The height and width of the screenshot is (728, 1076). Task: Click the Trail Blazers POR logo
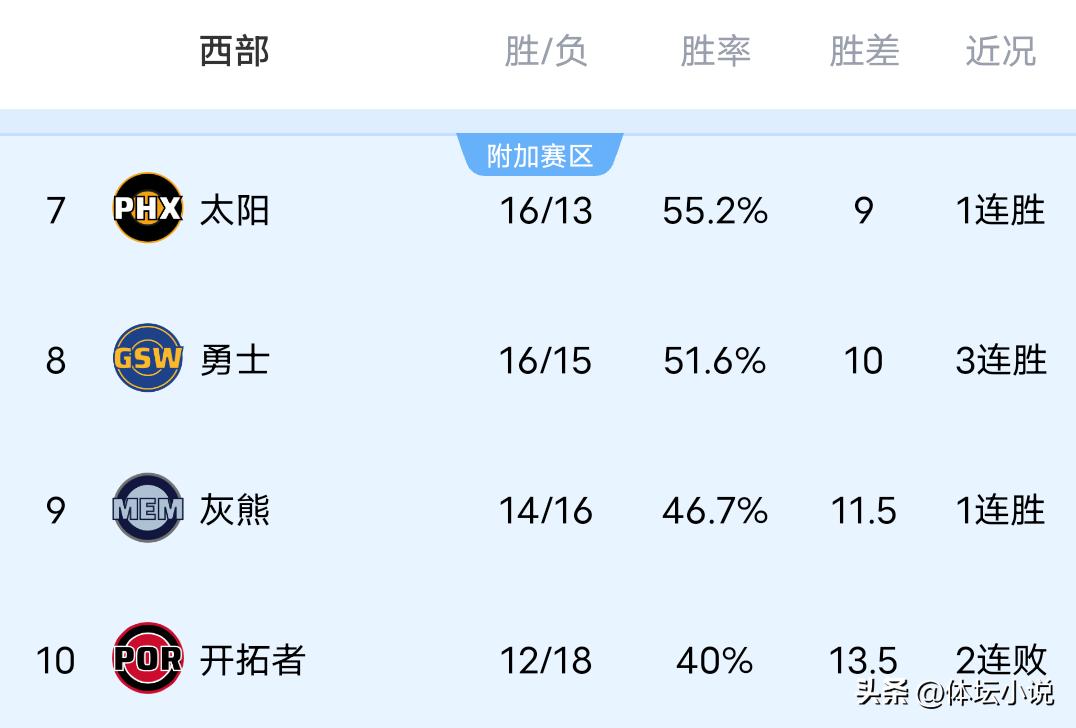(147, 658)
